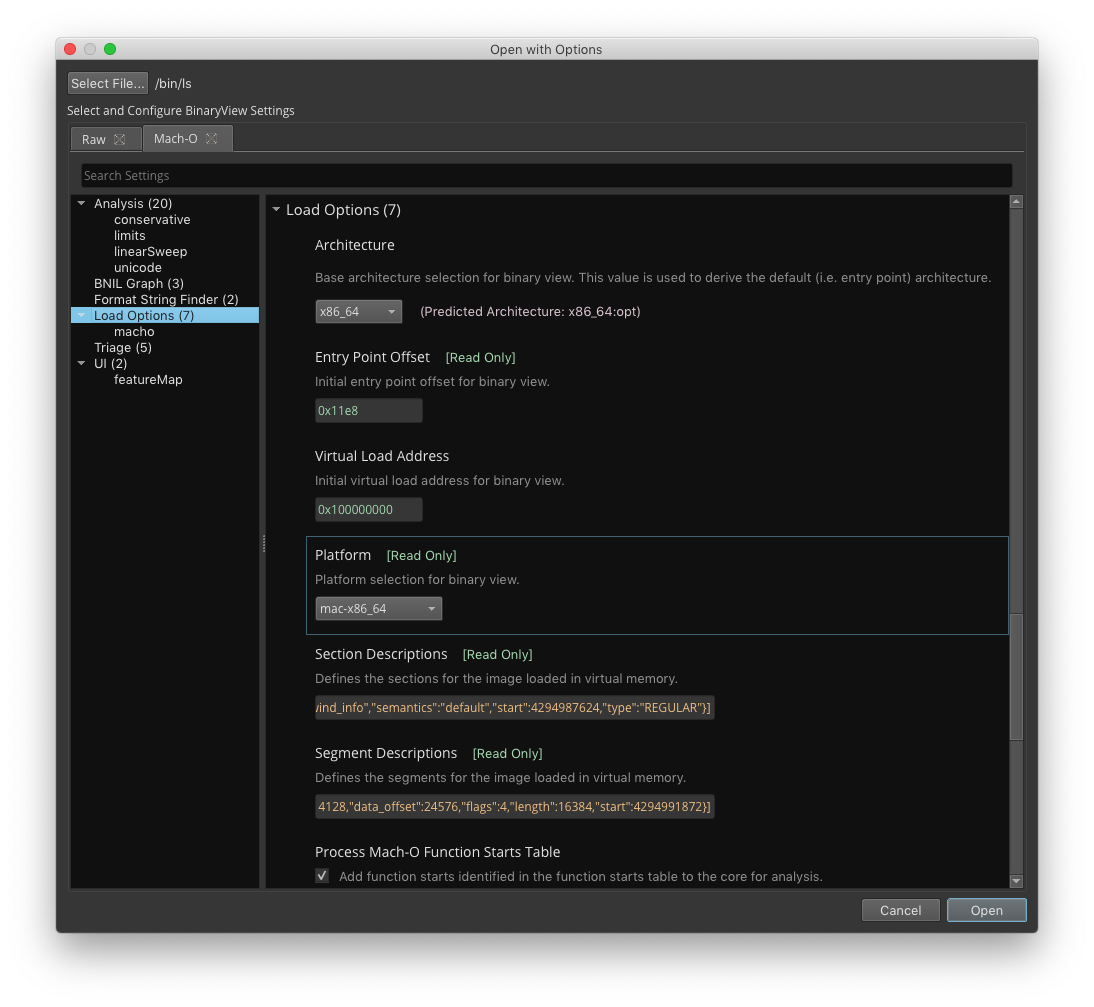Click the scrollbar down arrow
The image size is (1094, 1007).
point(1016,881)
